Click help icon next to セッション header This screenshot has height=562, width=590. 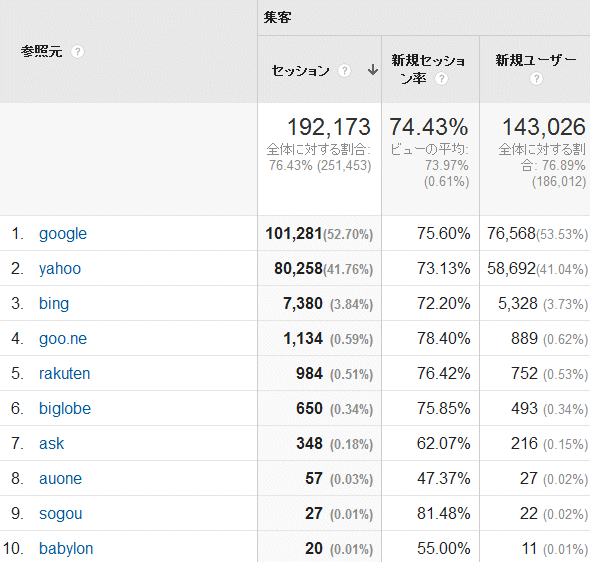pos(344,70)
